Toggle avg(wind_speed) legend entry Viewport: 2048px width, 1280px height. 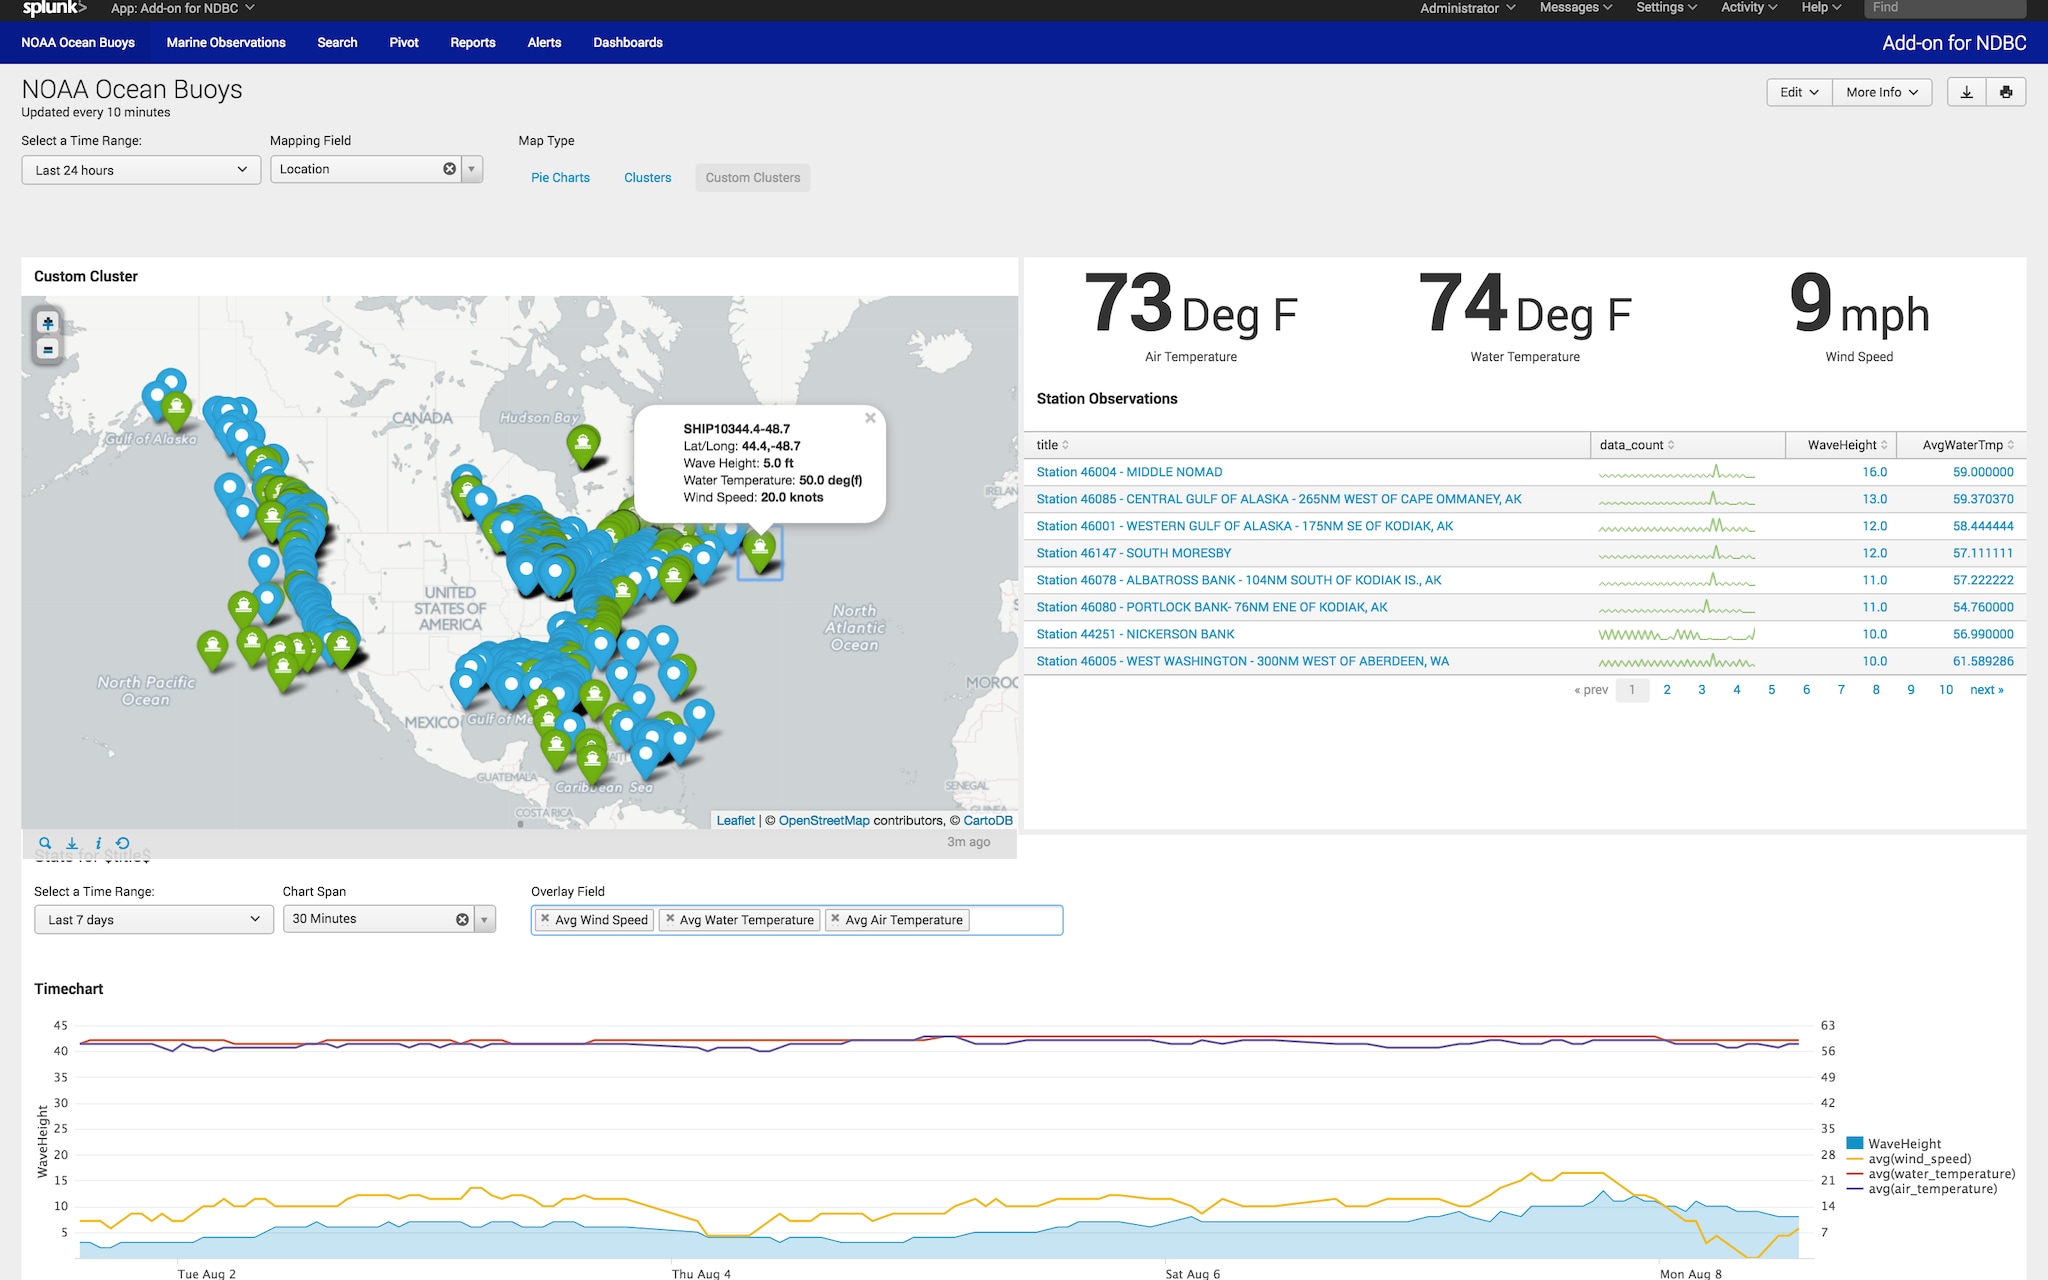(x=1909, y=1158)
